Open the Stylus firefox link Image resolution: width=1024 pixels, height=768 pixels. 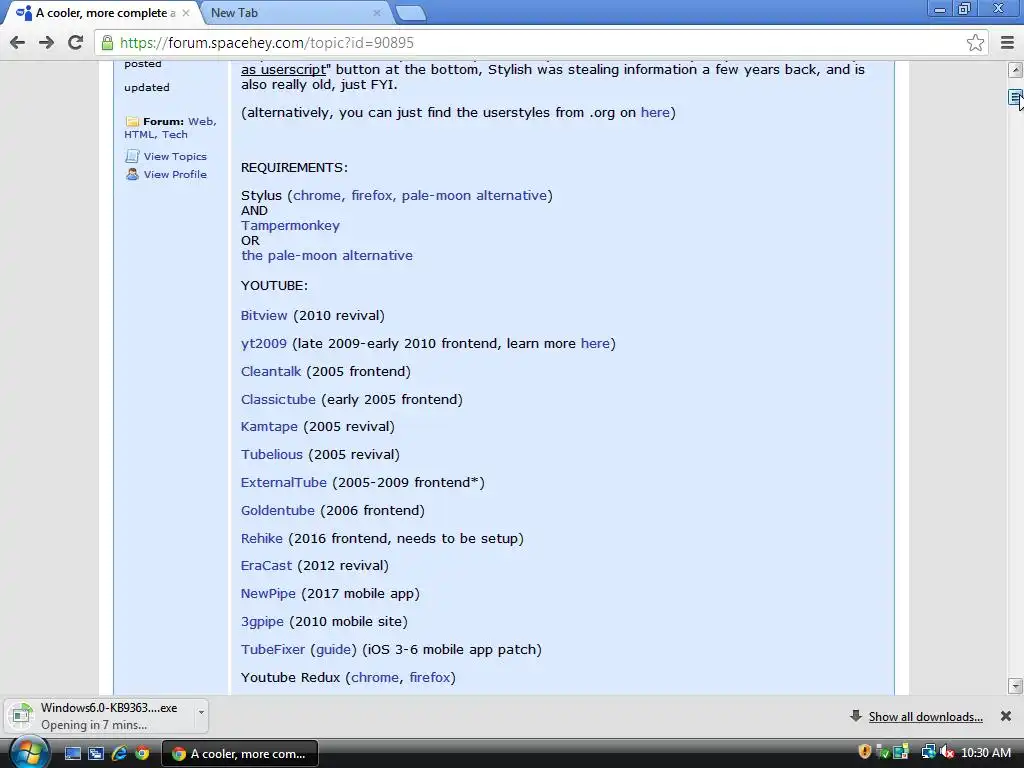372,196
